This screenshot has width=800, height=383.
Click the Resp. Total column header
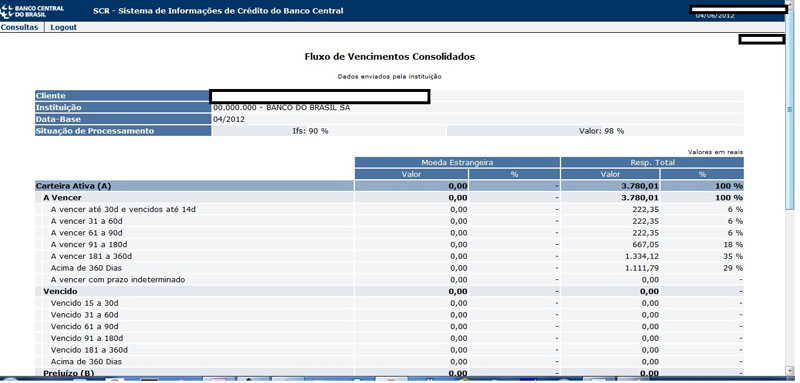coord(652,163)
